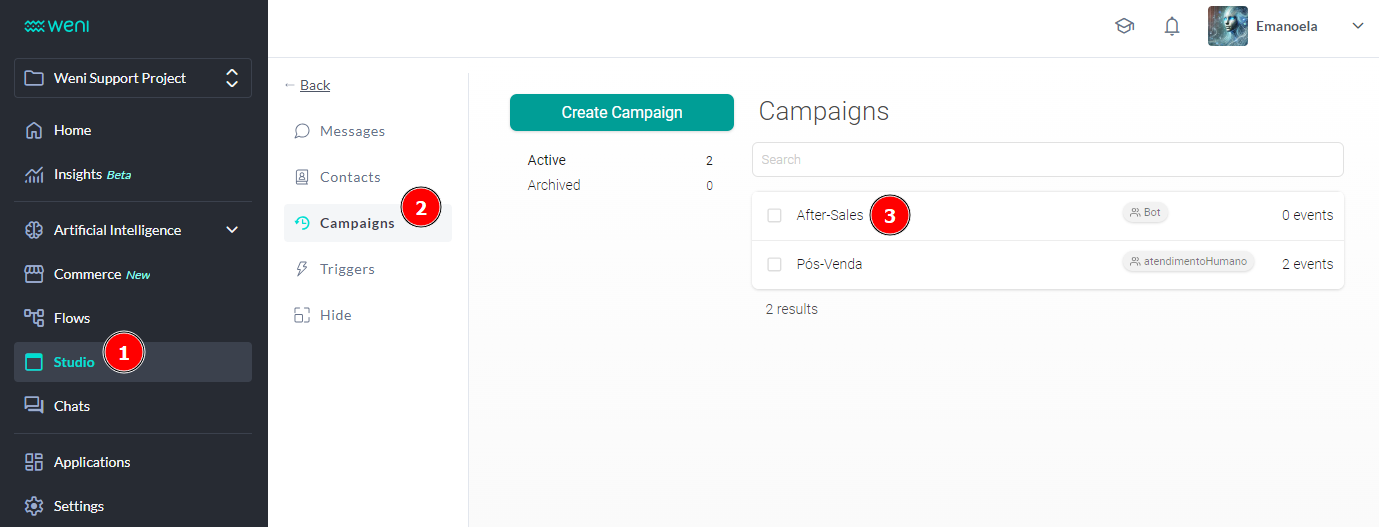Click the graduation cap learning icon

pyautogui.click(x=1124, y=27)
